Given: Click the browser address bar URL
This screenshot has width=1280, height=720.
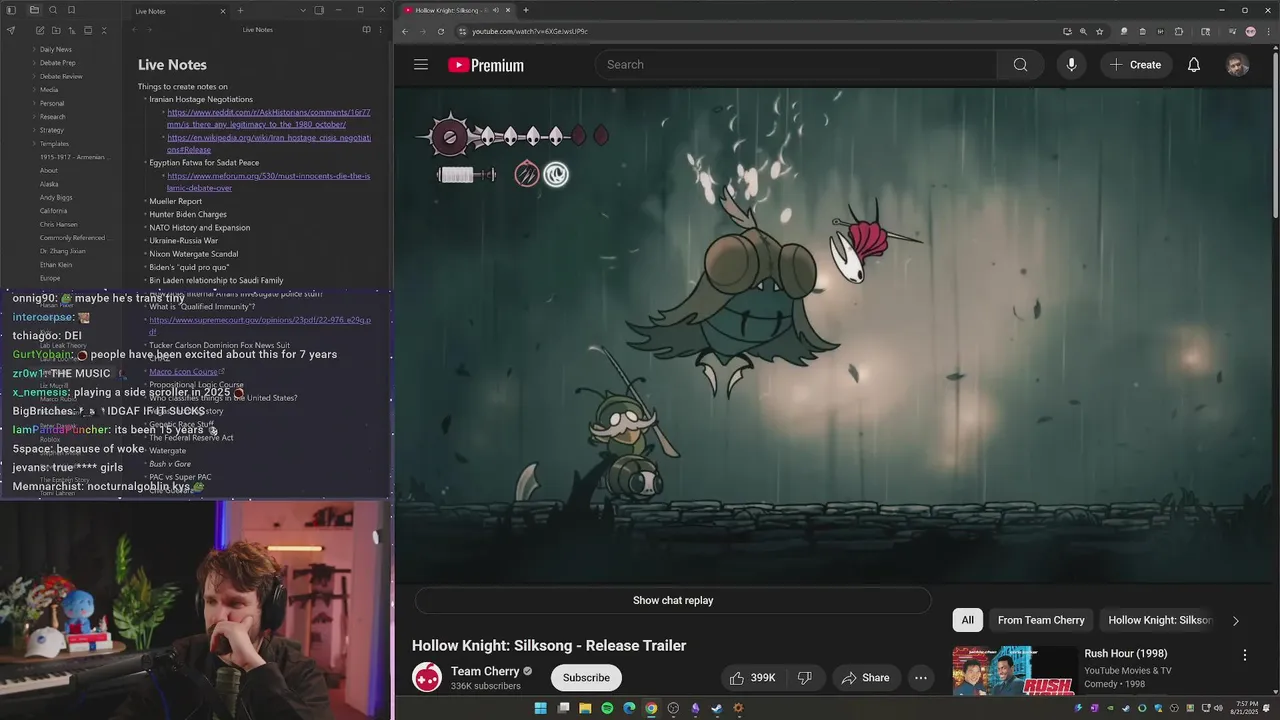Looking at the screenshot, I should tap(530, 31).
